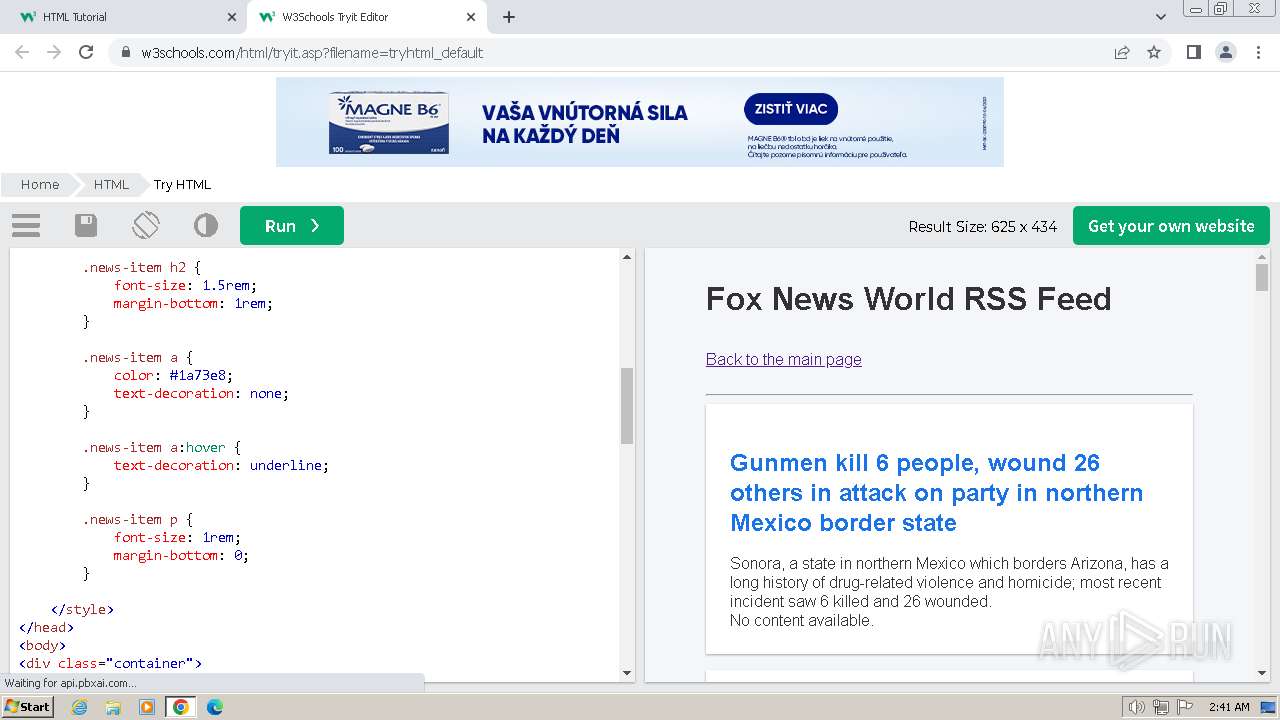Click the No content available text
This screenshot has height=720, width=1280.
801,620
